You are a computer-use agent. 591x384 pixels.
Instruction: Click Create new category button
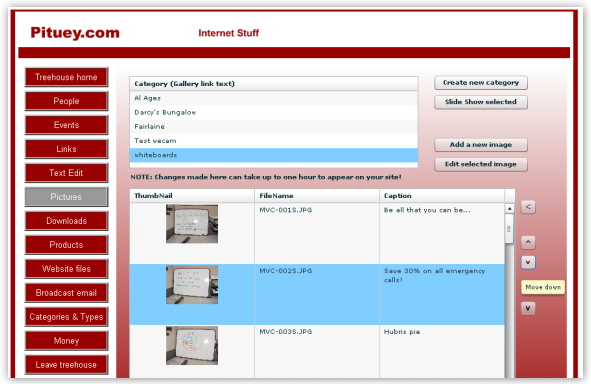pyautogui.click(x=481, y=83)
